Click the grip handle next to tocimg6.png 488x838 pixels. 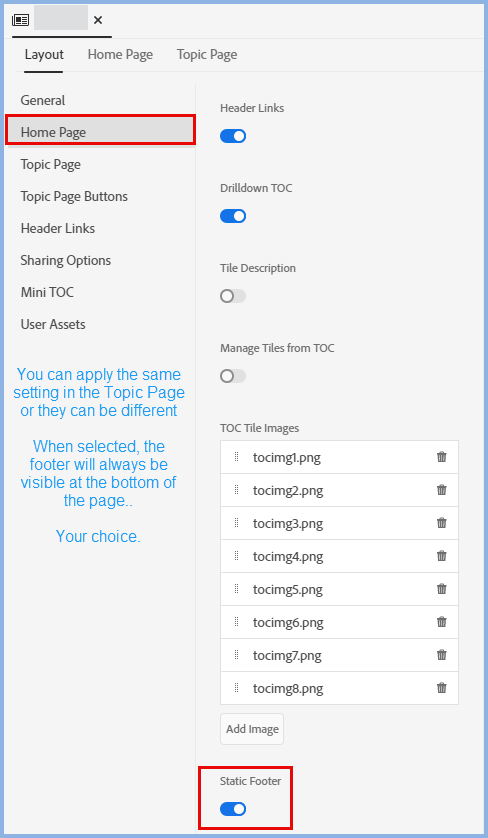236,622
